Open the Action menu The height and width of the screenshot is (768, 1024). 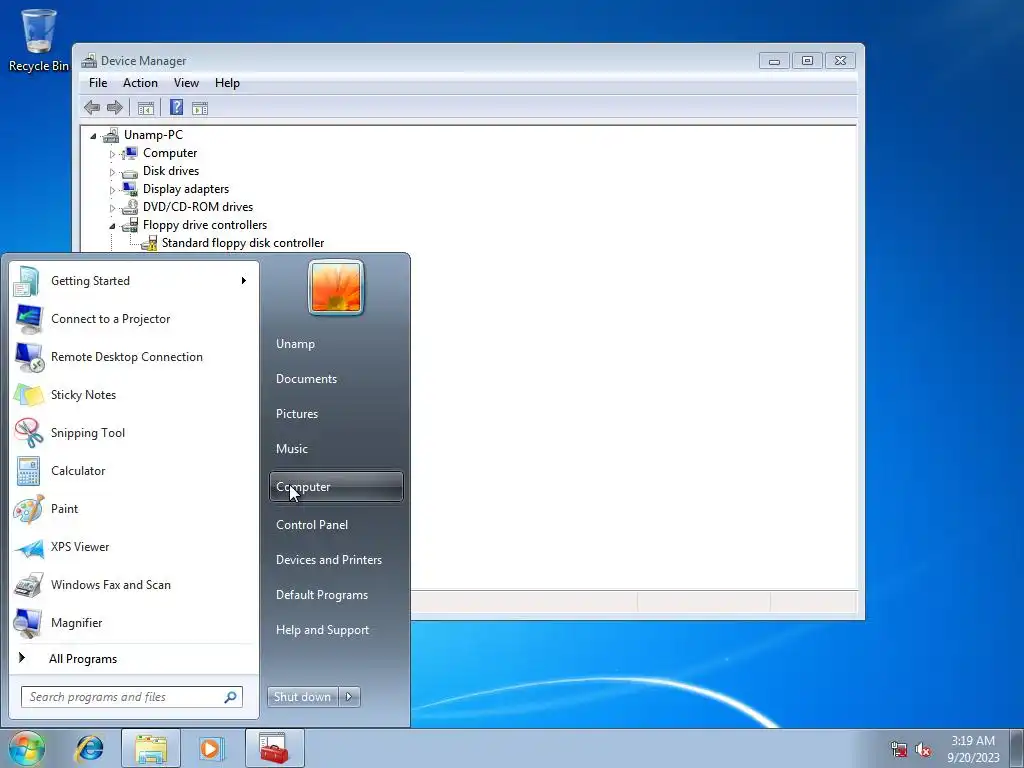click(140, 83)
